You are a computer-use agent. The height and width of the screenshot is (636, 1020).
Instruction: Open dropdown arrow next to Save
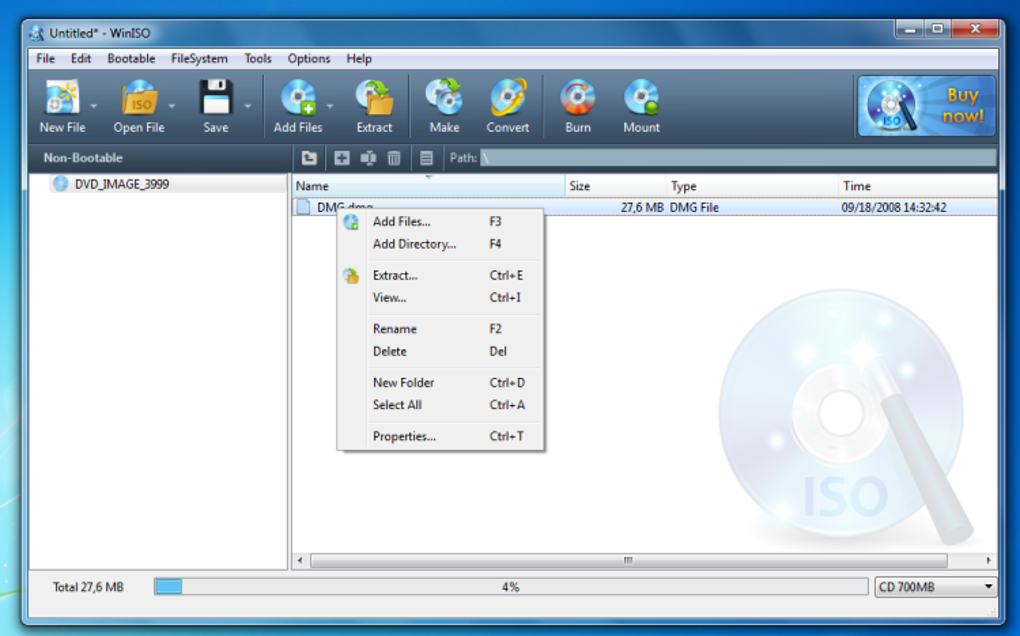coord(247,106)
